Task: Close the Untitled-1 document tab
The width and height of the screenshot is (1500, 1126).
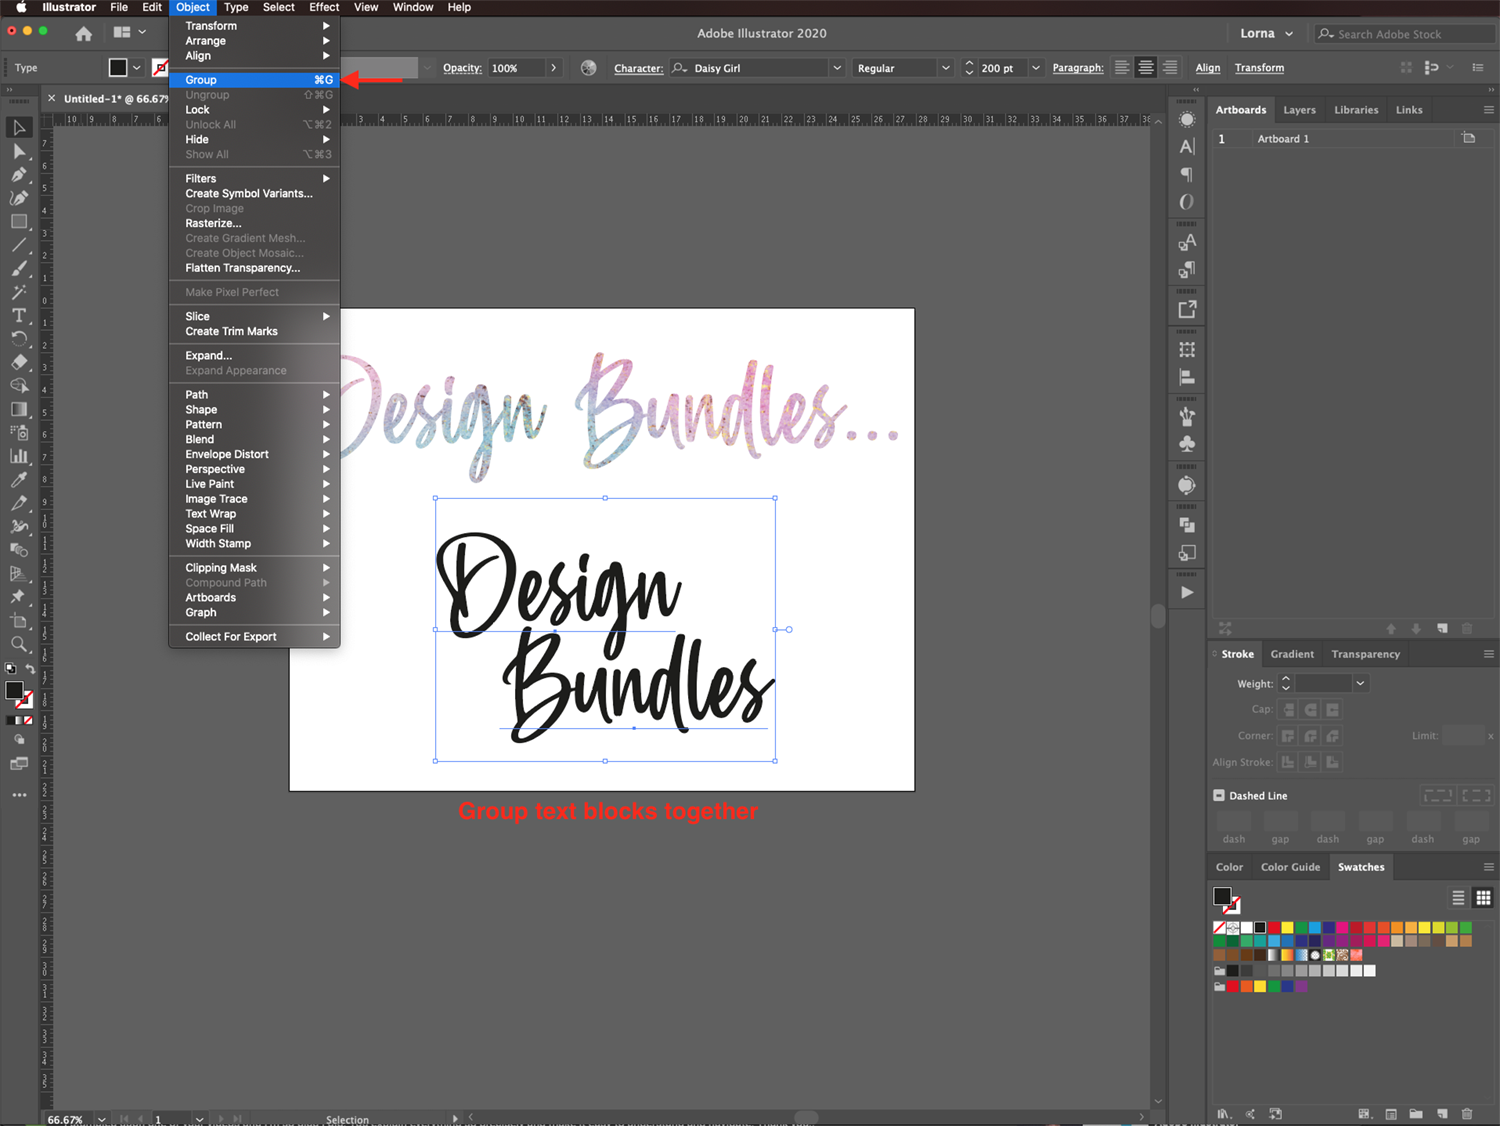Action: (52, 98)
